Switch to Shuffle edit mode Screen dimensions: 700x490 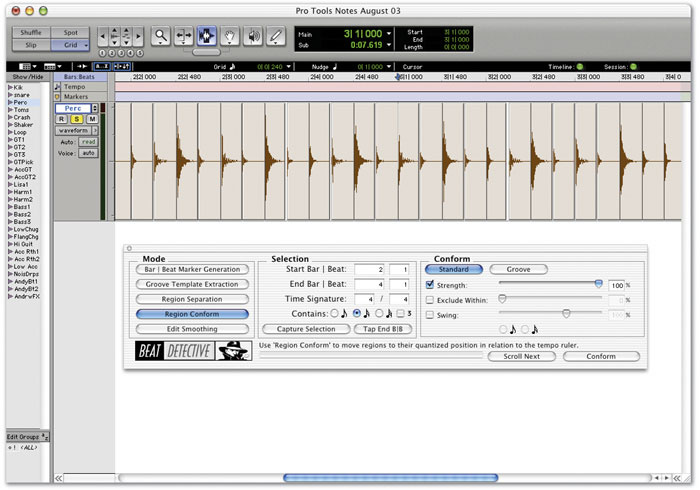[x=31, y=33]
